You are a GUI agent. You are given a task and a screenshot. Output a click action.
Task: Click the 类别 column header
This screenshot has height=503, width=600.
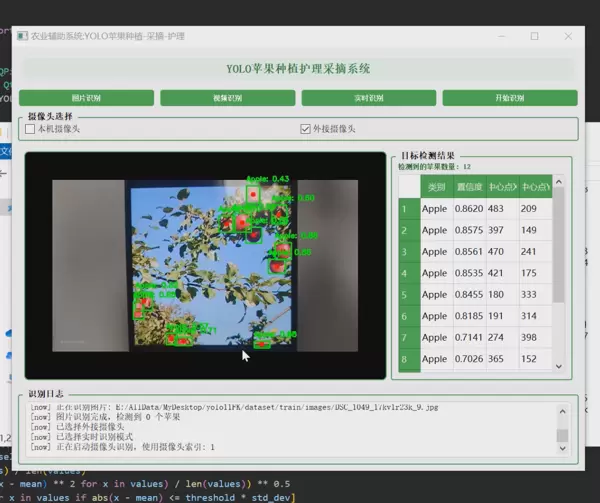point(436,186)
